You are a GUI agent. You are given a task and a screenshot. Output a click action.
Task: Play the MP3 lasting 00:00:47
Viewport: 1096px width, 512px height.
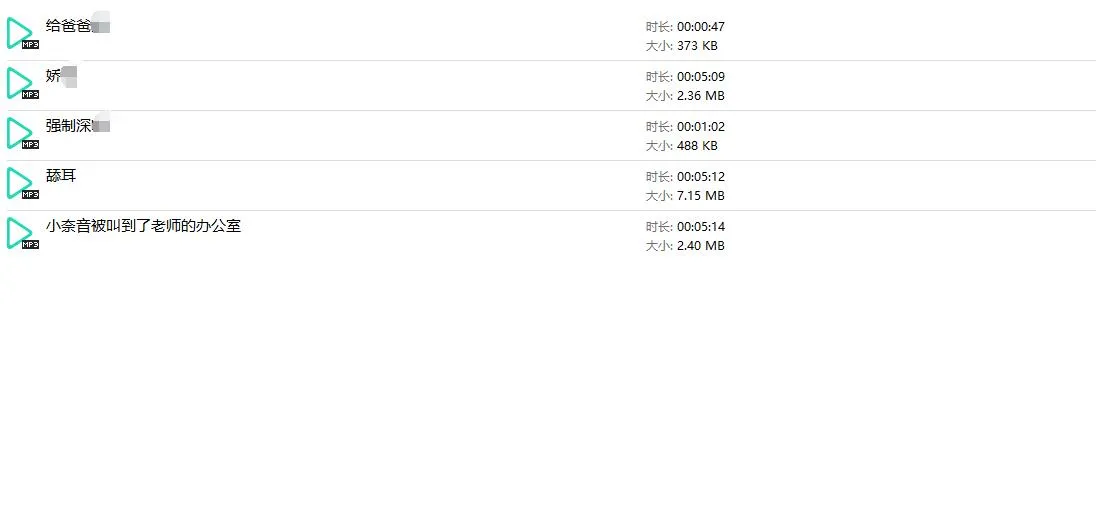[20, 33]
